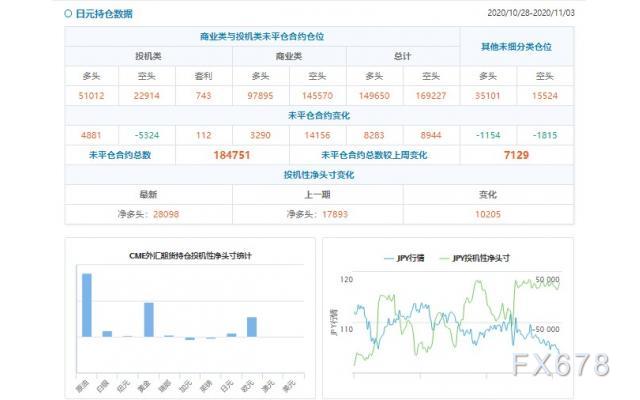Click the 日元 label on the bar chart axis

pos(227,385)
